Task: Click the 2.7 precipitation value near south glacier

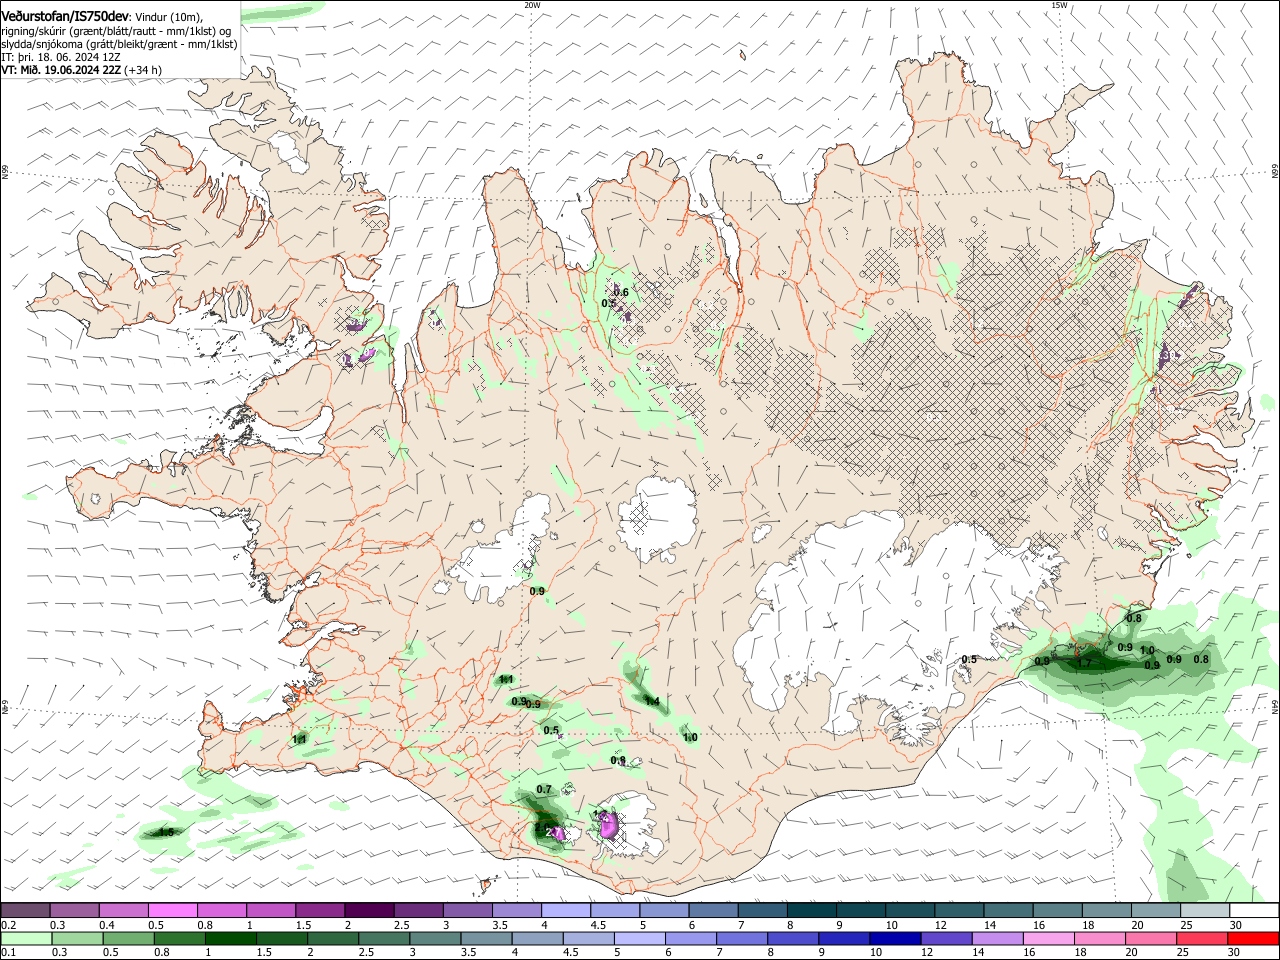Action: (552, 831)
